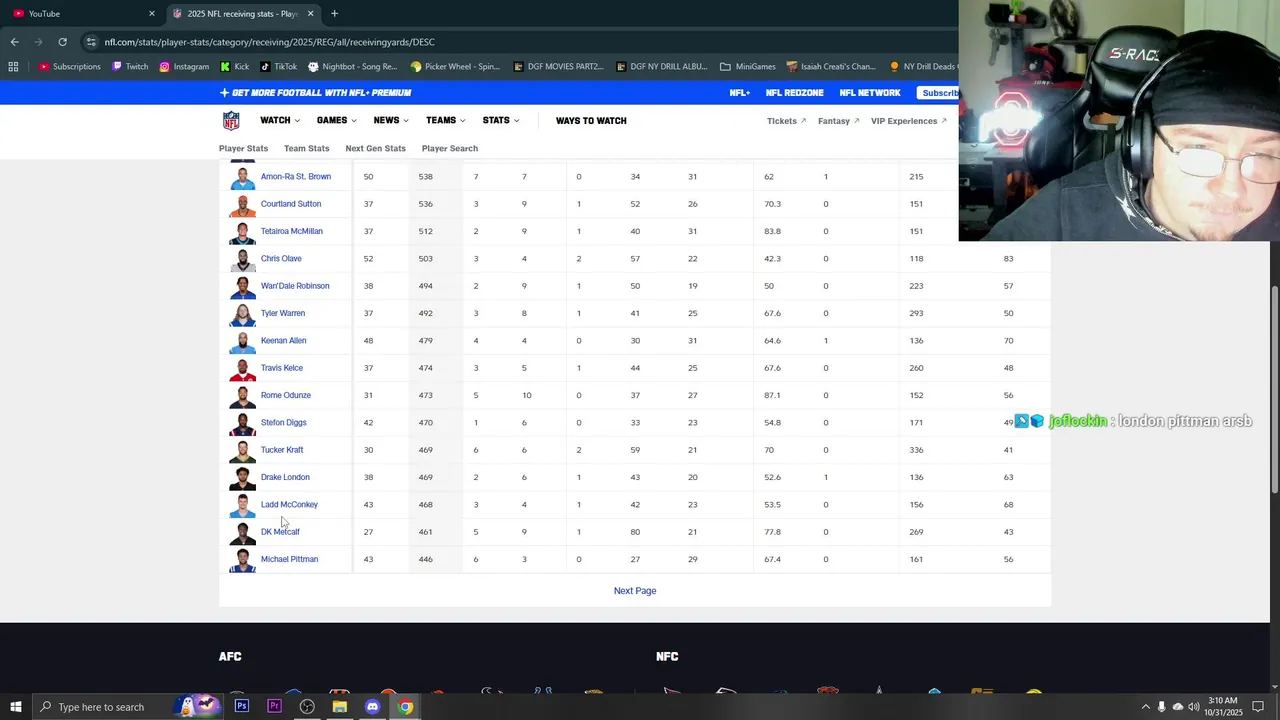This screenshot has width=1280, height=720.
Task: Open Rome Odunze's player page
Action: tap(285, 395)
